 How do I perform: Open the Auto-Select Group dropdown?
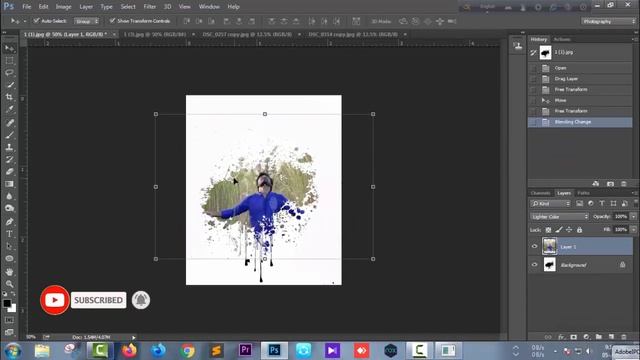[x=86, y=21]
